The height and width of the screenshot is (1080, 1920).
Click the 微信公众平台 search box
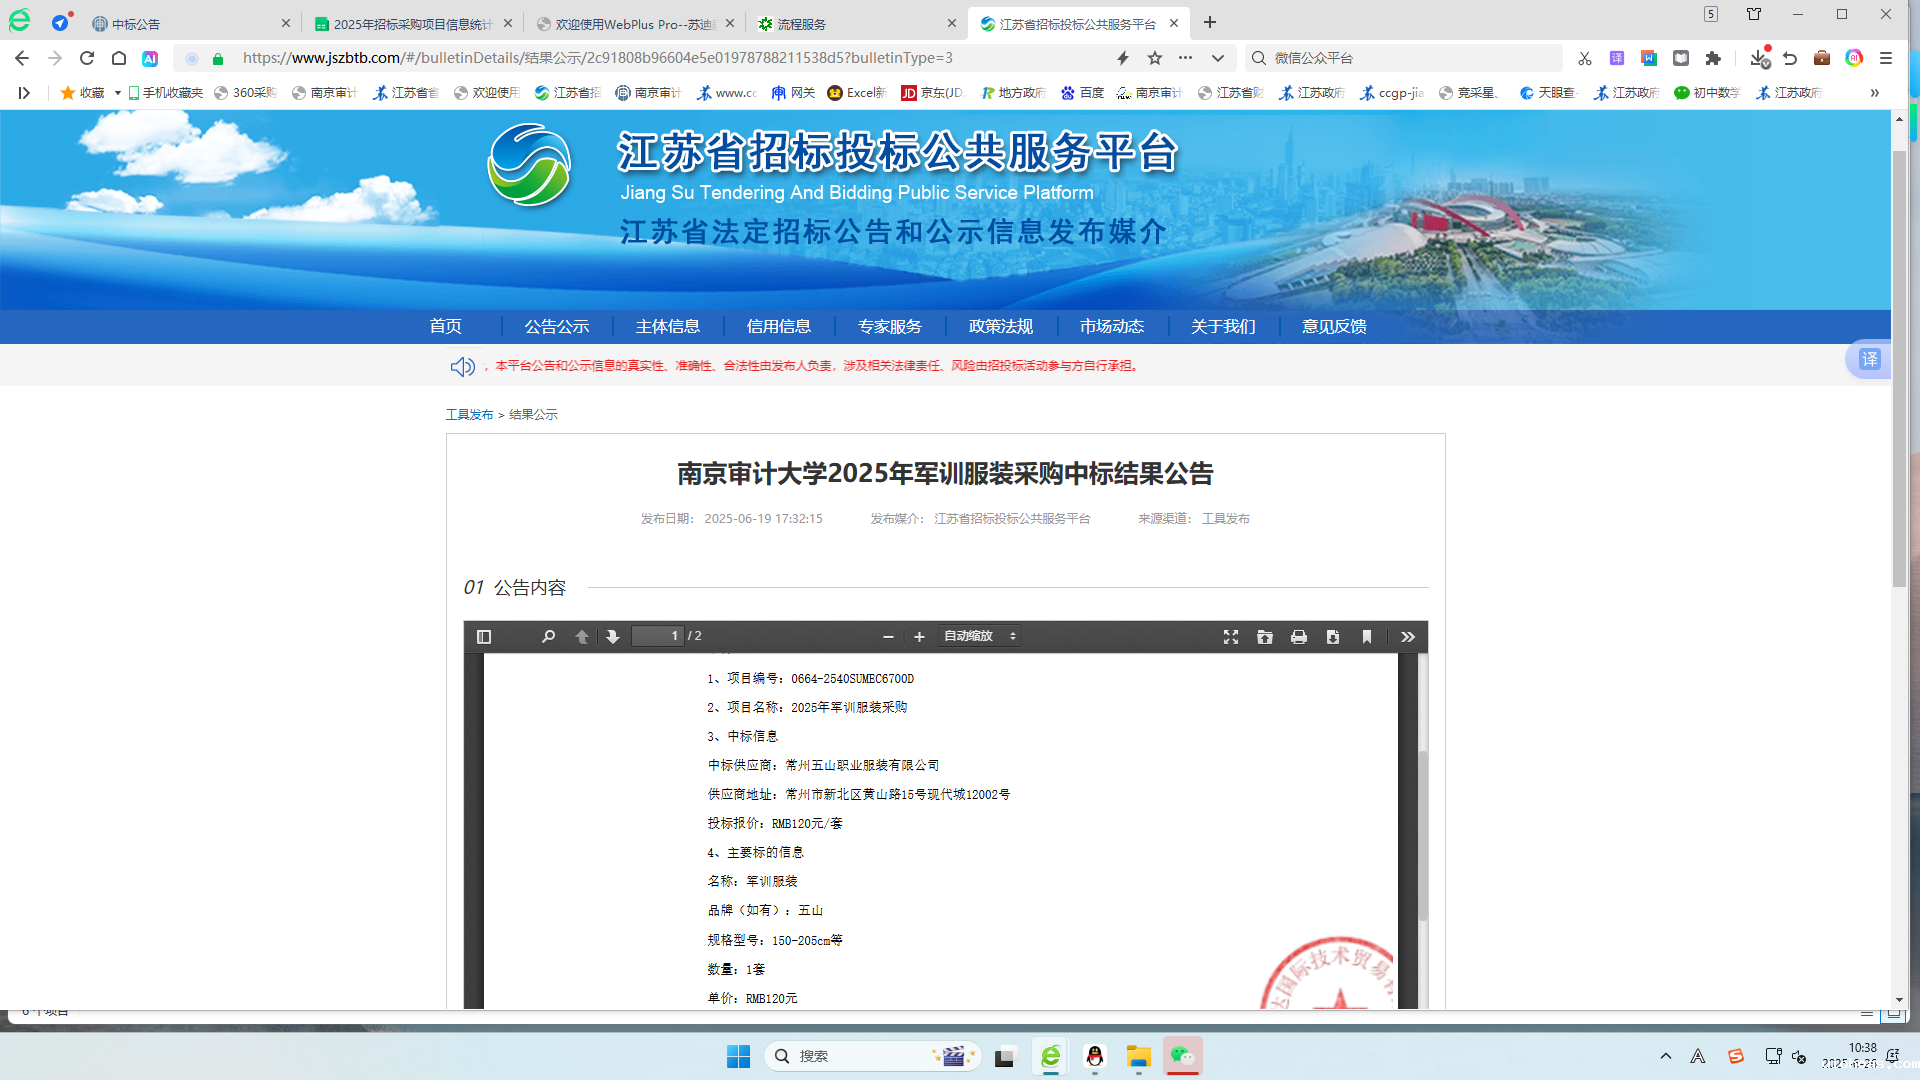[1403, 58]
